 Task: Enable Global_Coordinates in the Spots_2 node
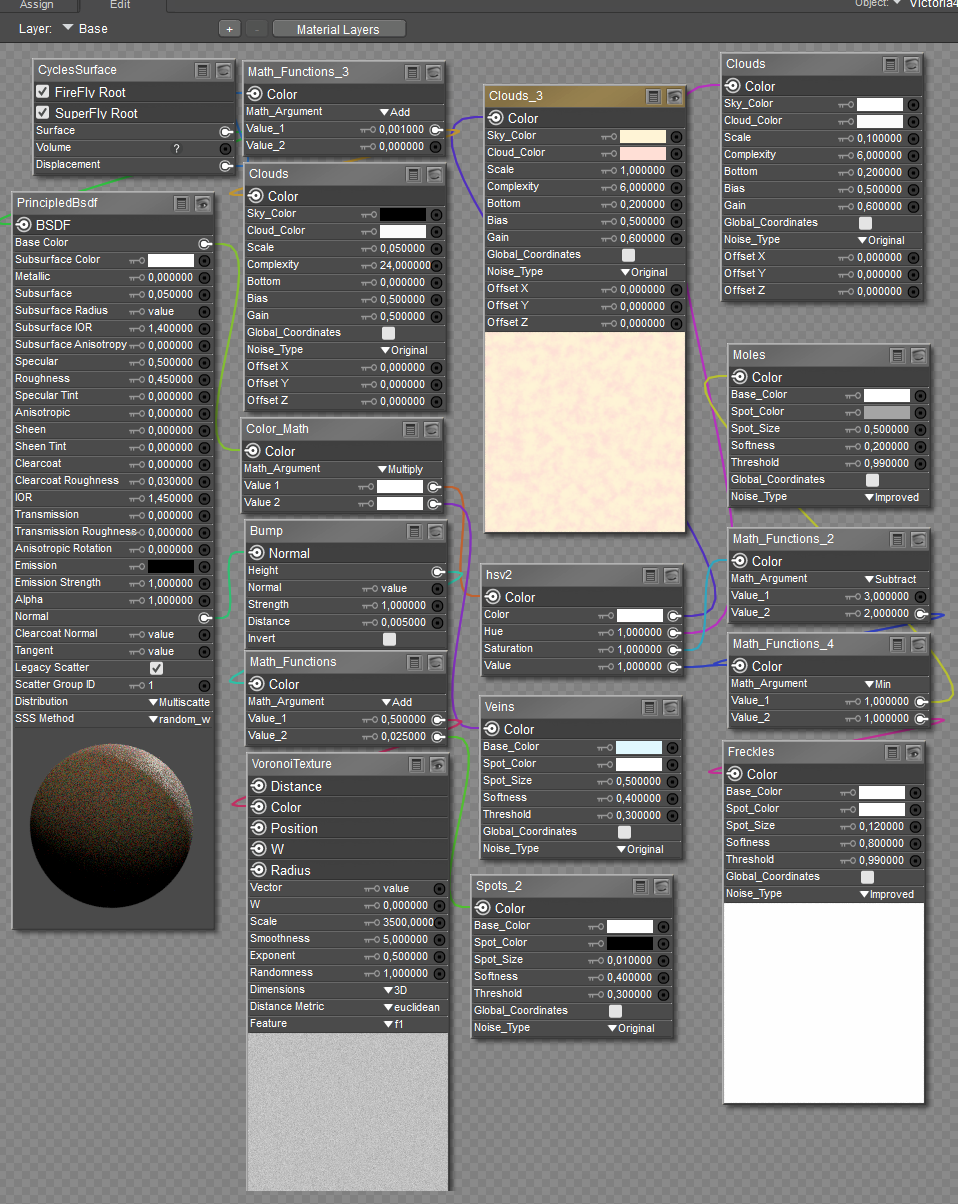click(x=615, y=1011)
